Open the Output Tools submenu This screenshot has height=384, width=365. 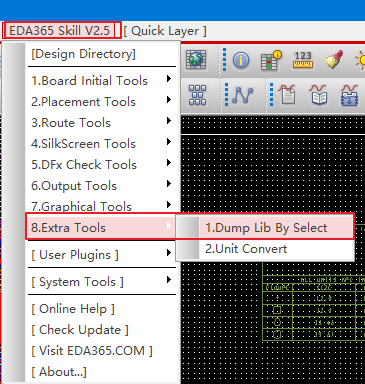[102, 186]
